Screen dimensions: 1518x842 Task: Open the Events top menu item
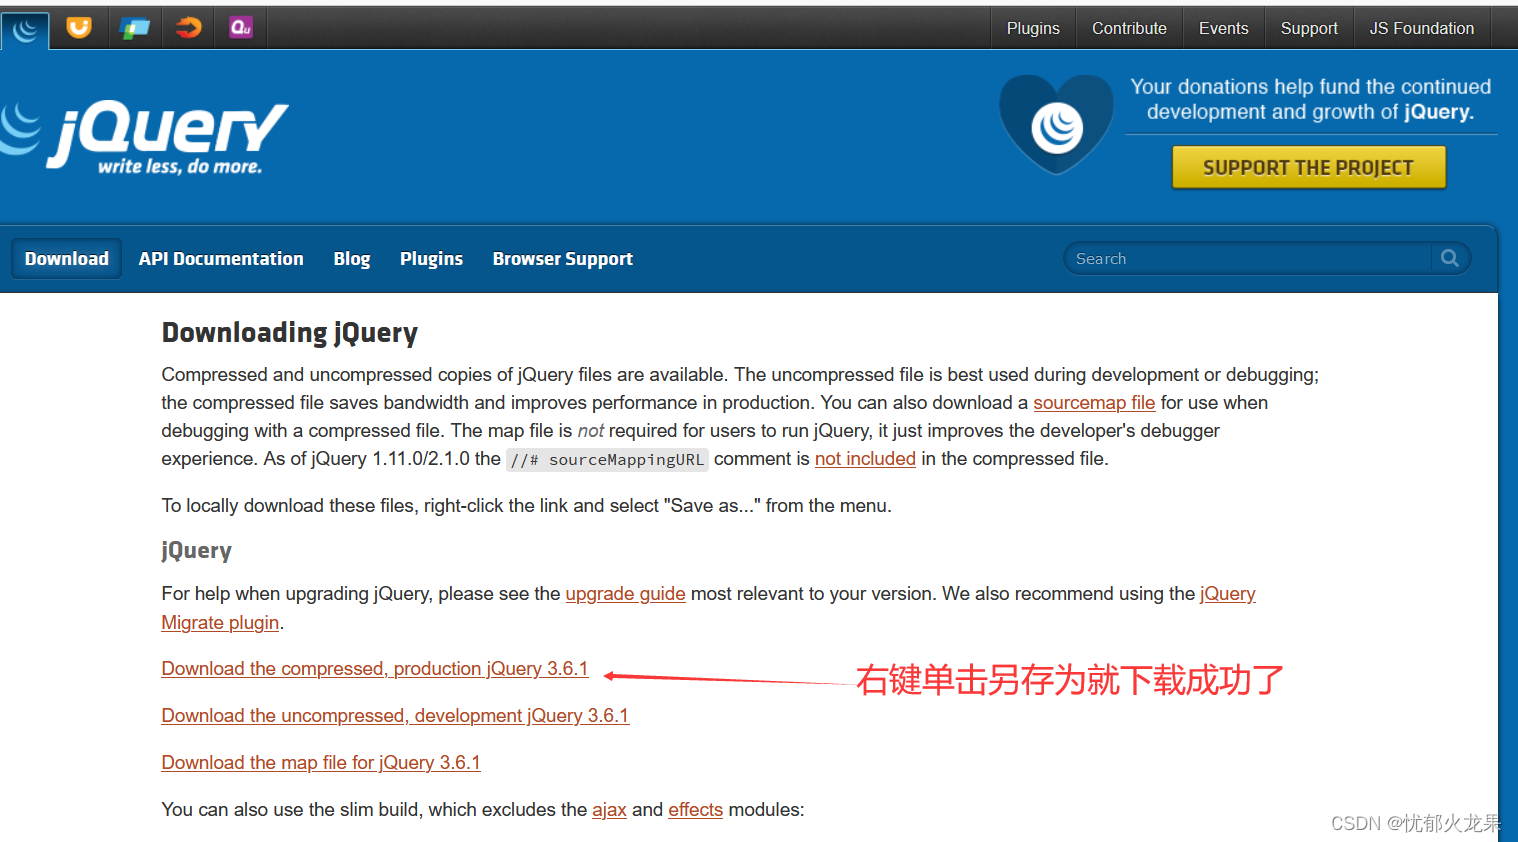click(x=1223, y=28)
